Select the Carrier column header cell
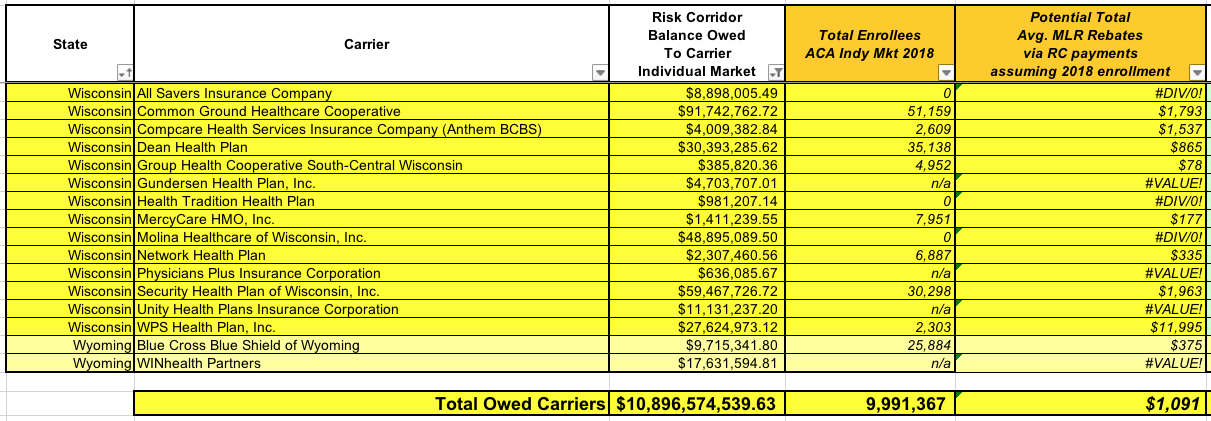 [x=370, y=44]
